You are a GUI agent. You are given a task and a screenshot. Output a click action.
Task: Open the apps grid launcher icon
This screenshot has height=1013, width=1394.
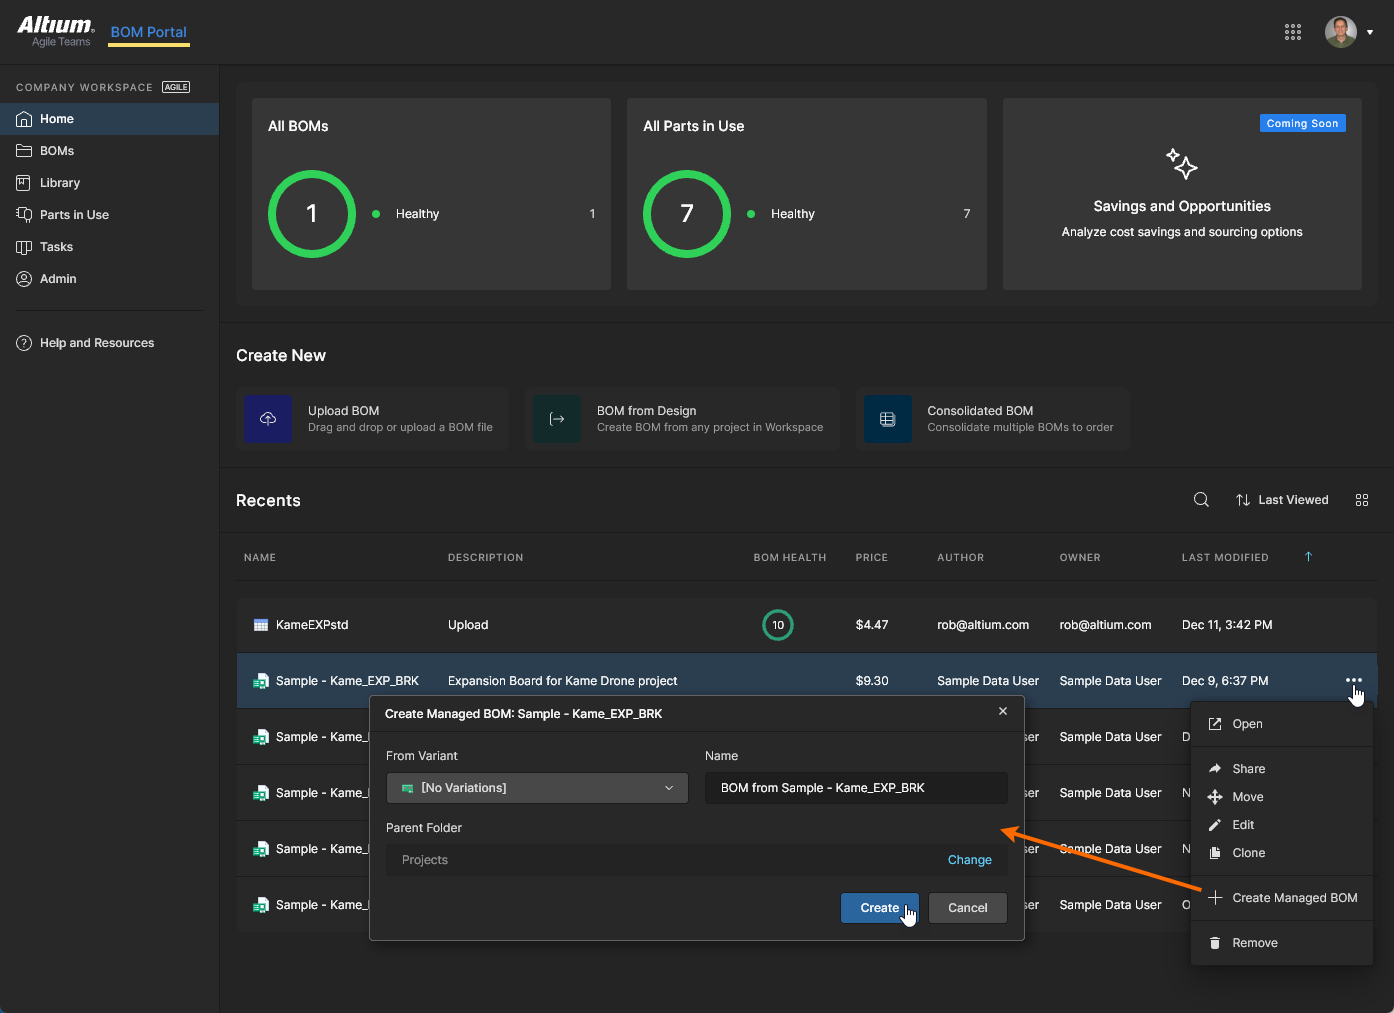1292,32
